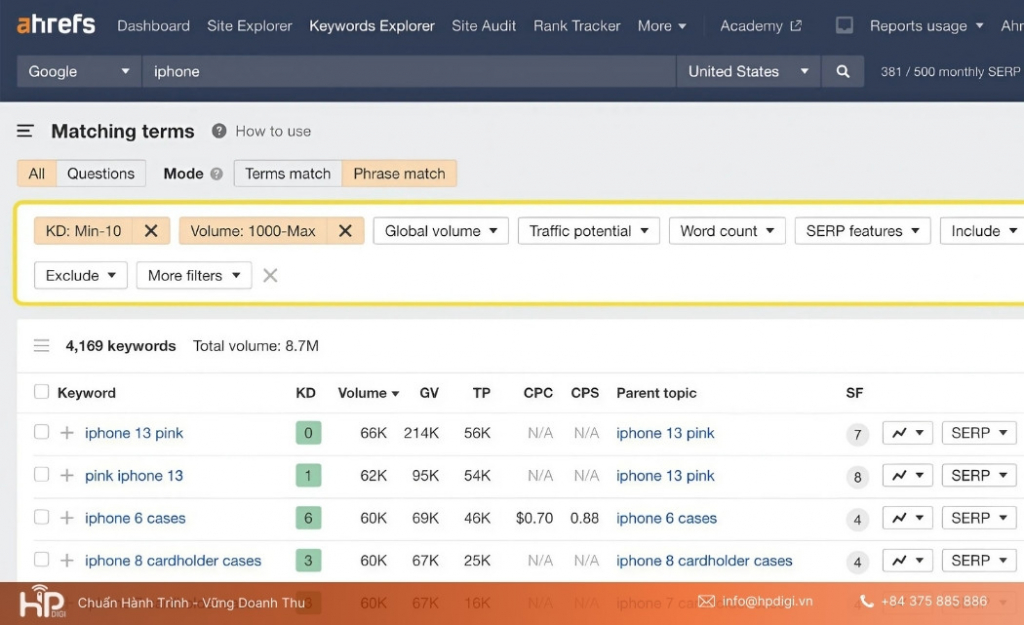Open SERP button for iphone 13 pink

[978, 432]
